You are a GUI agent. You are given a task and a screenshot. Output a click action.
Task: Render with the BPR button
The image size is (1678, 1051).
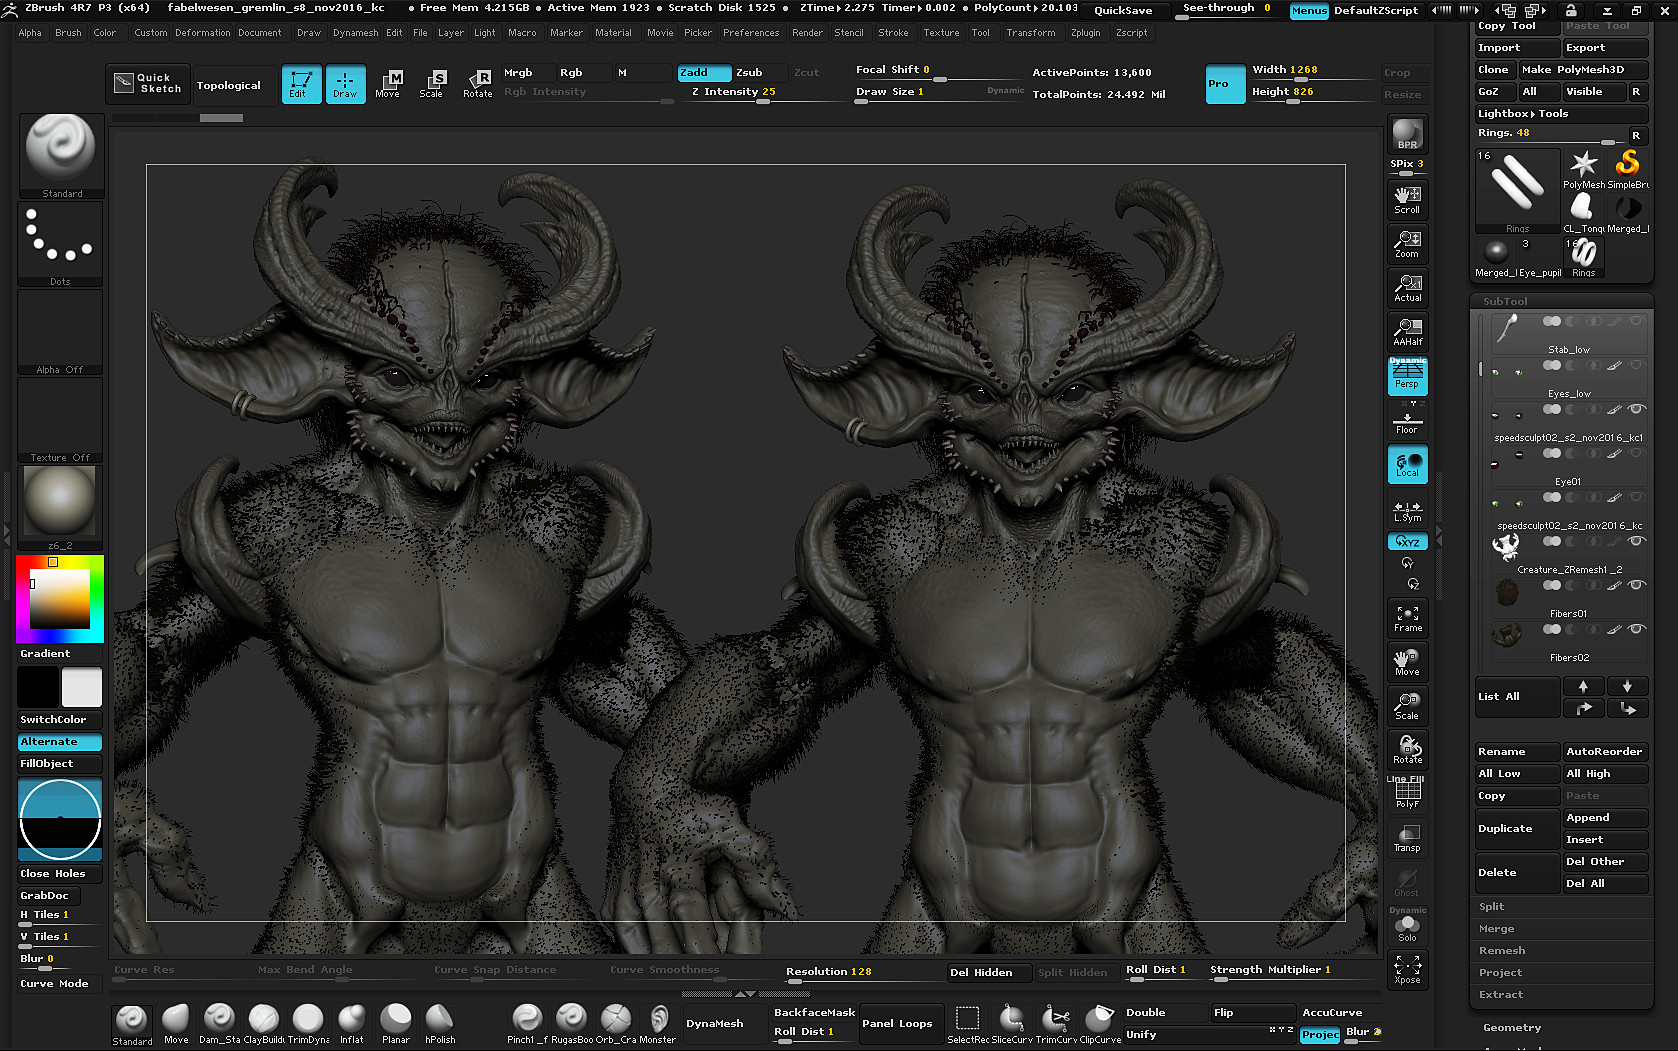click(1407, 134)
